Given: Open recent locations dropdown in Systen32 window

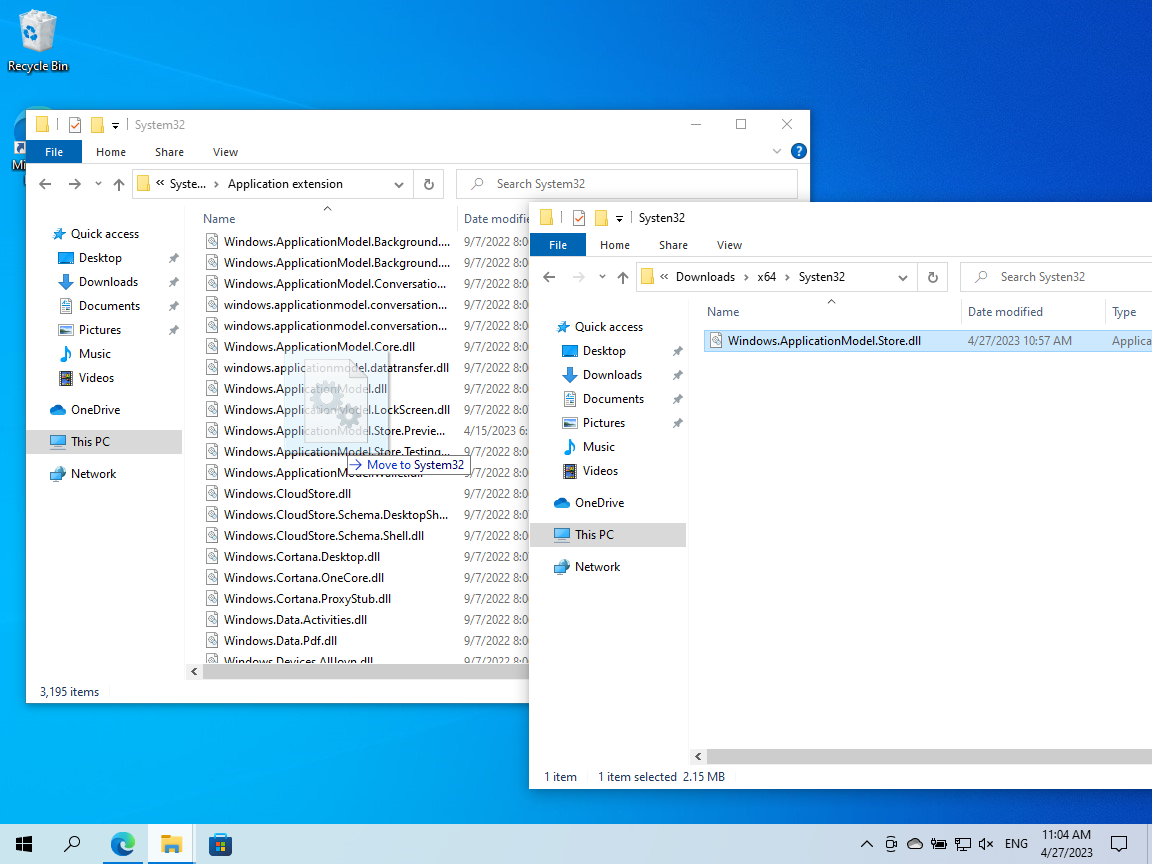Looking at the screenshot, I should 602,278.
